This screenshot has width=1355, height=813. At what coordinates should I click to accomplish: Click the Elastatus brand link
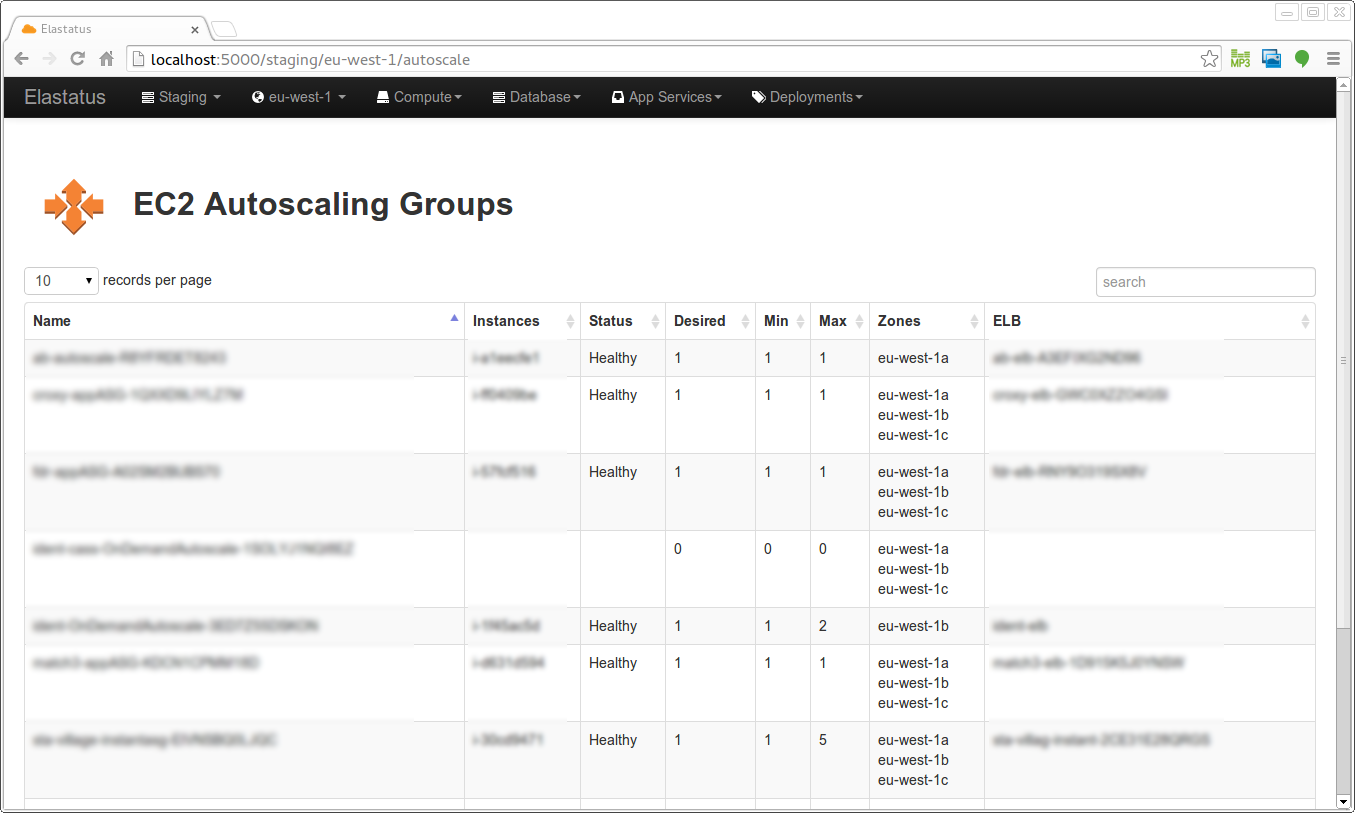click(65, 97)
